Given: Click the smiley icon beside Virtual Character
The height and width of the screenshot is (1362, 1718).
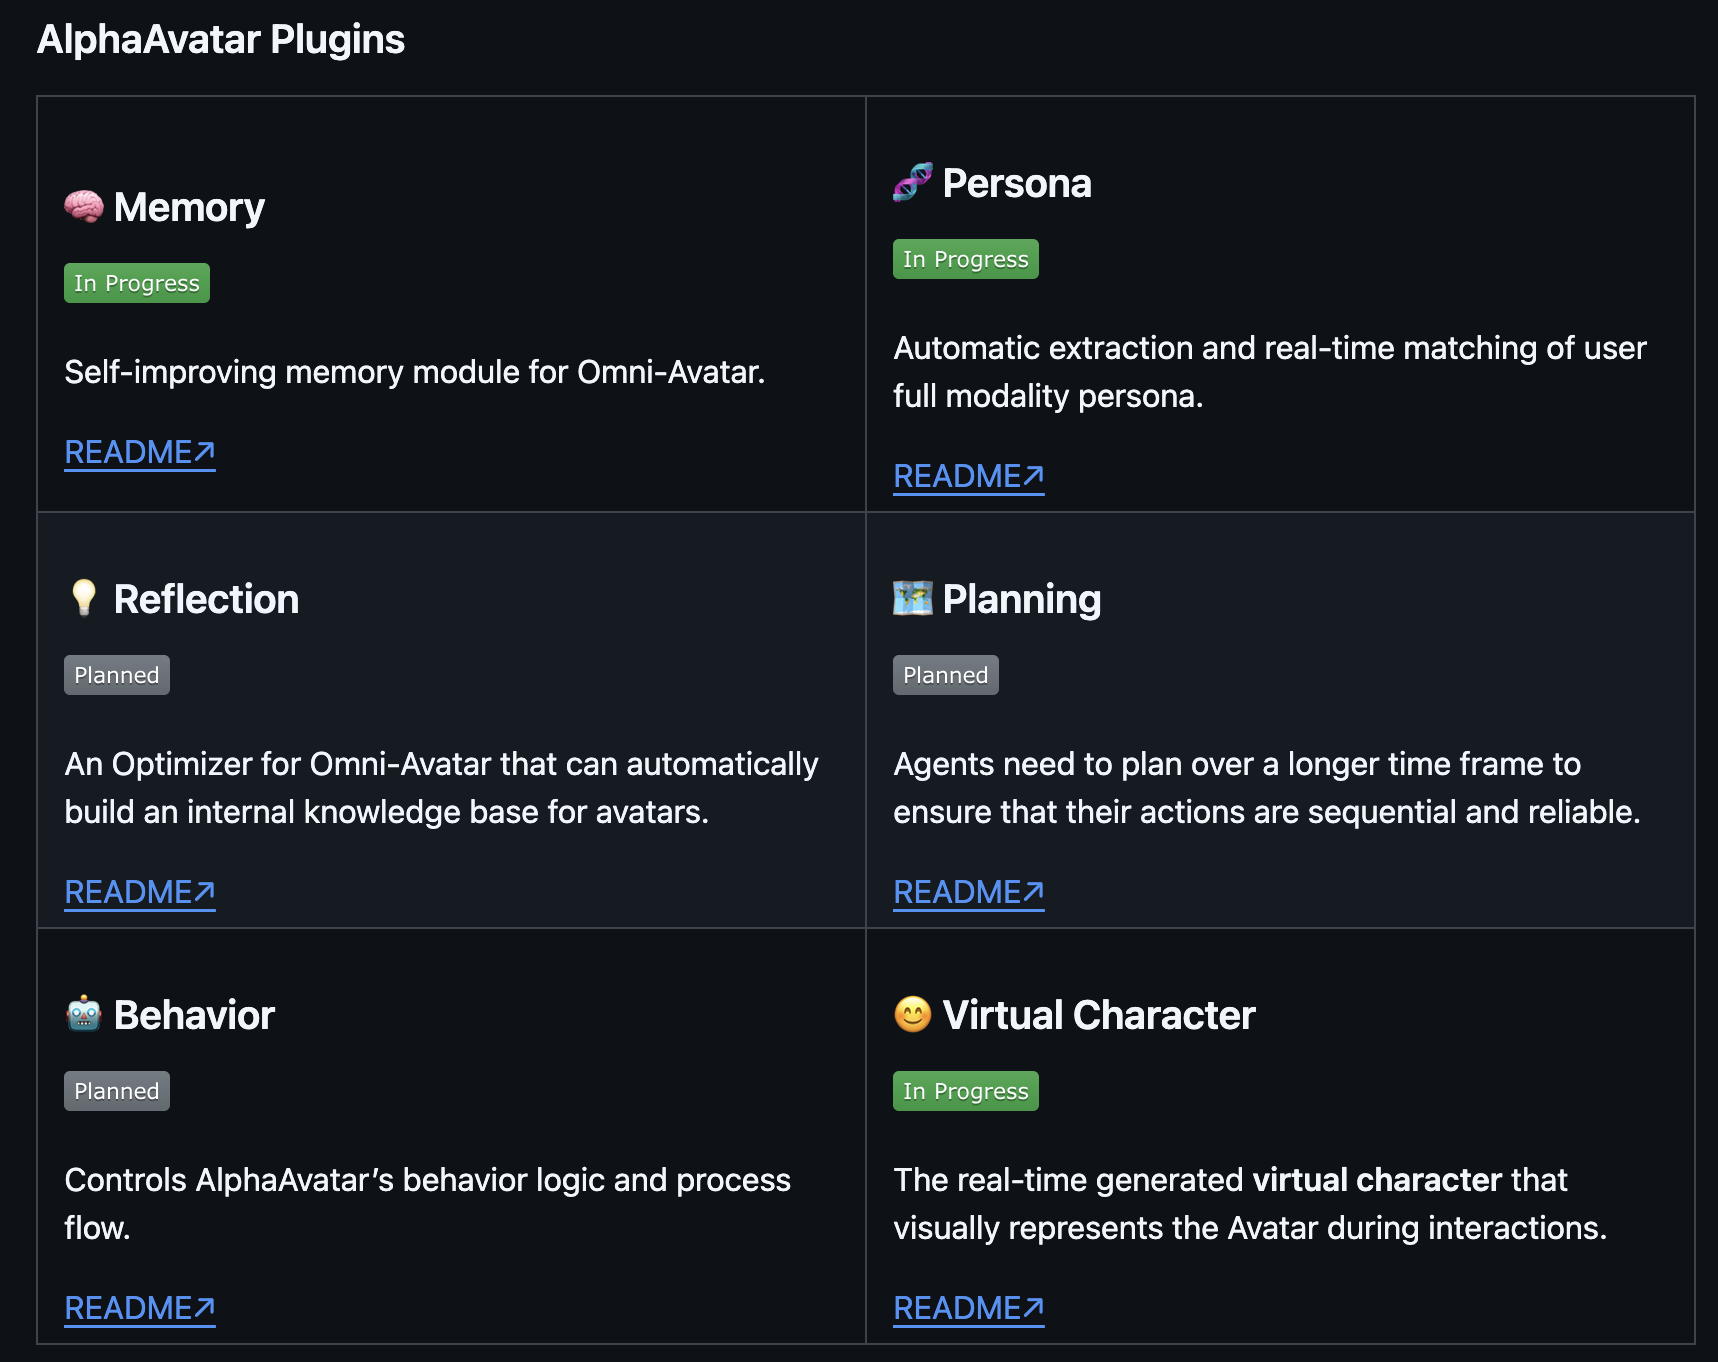Looking at the screenshot, I should pos(913,1015).
